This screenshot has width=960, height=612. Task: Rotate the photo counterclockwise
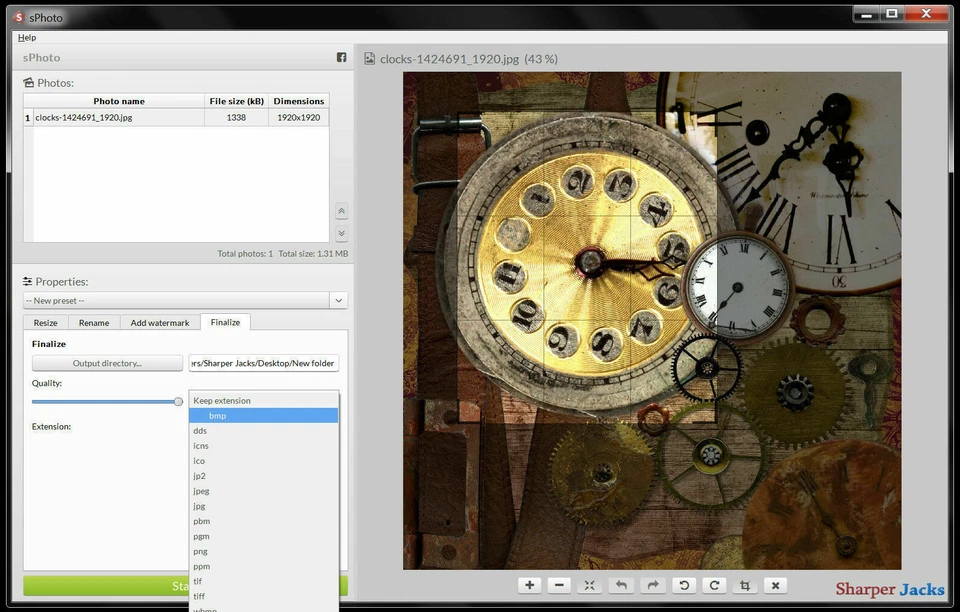pos(685,585)
